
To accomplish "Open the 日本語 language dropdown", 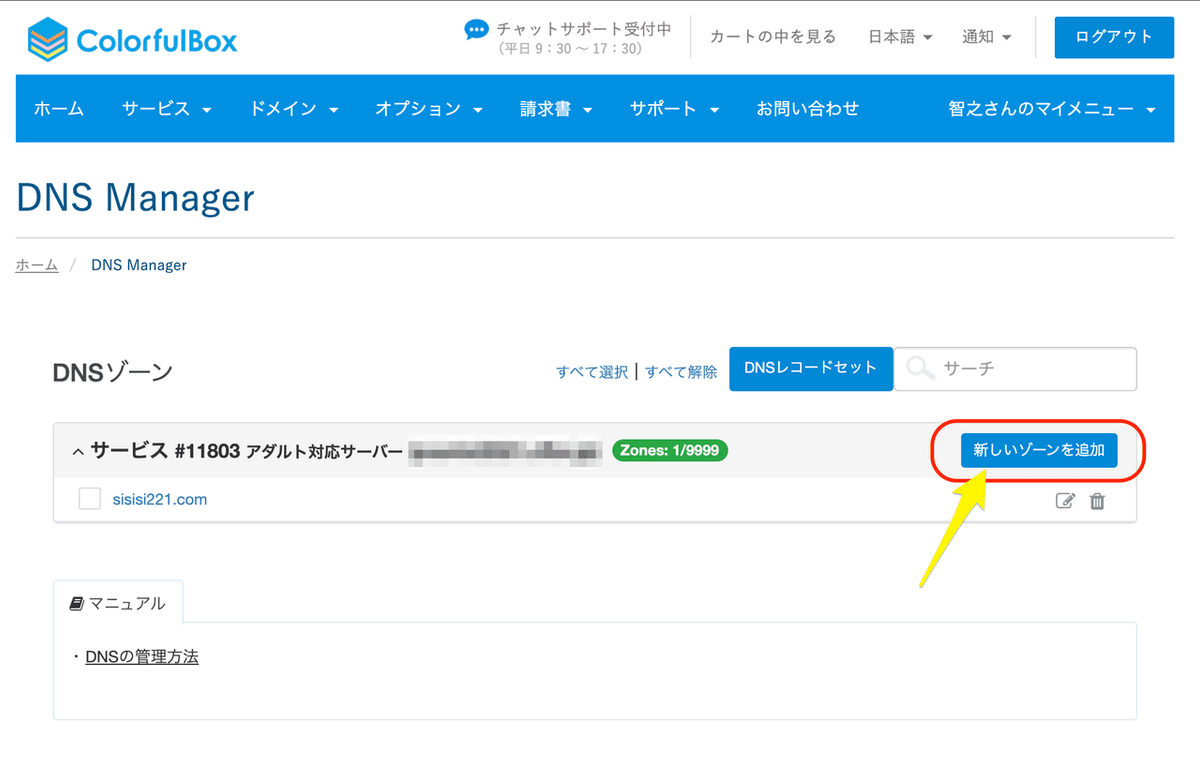I will [x=898, y=36].
